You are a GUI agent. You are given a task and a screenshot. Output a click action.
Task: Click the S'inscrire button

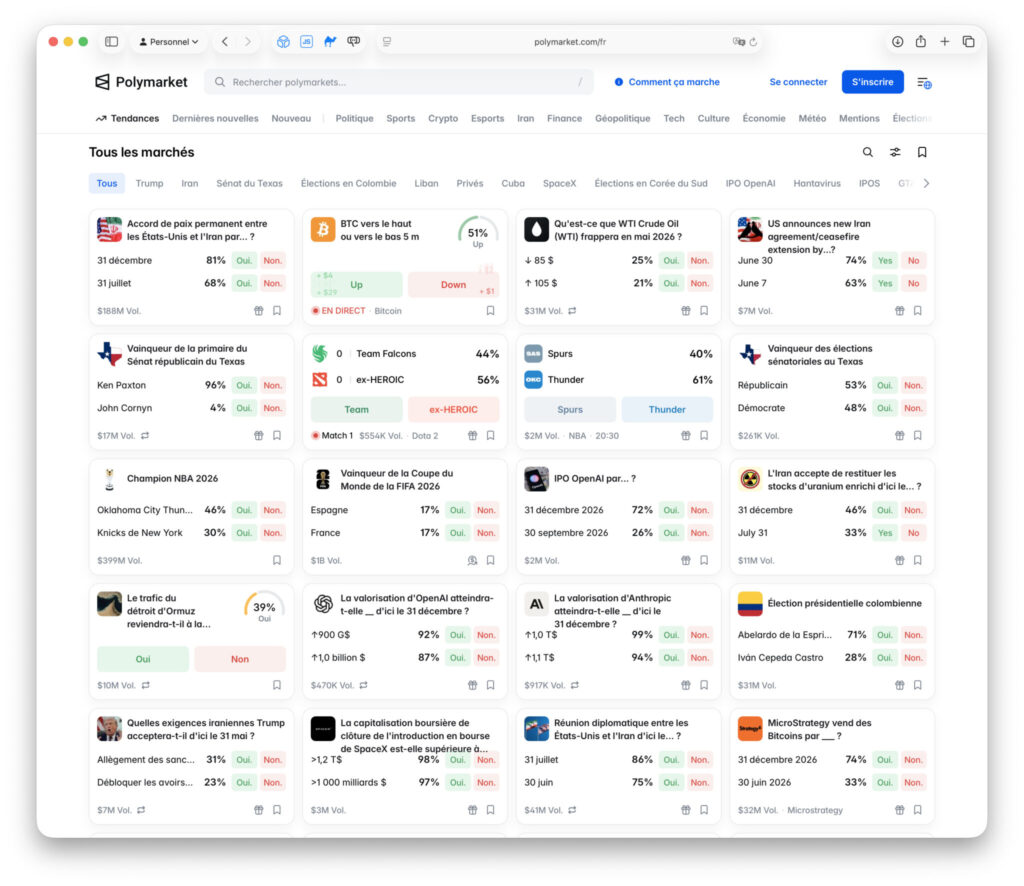(x=872, y=82)
